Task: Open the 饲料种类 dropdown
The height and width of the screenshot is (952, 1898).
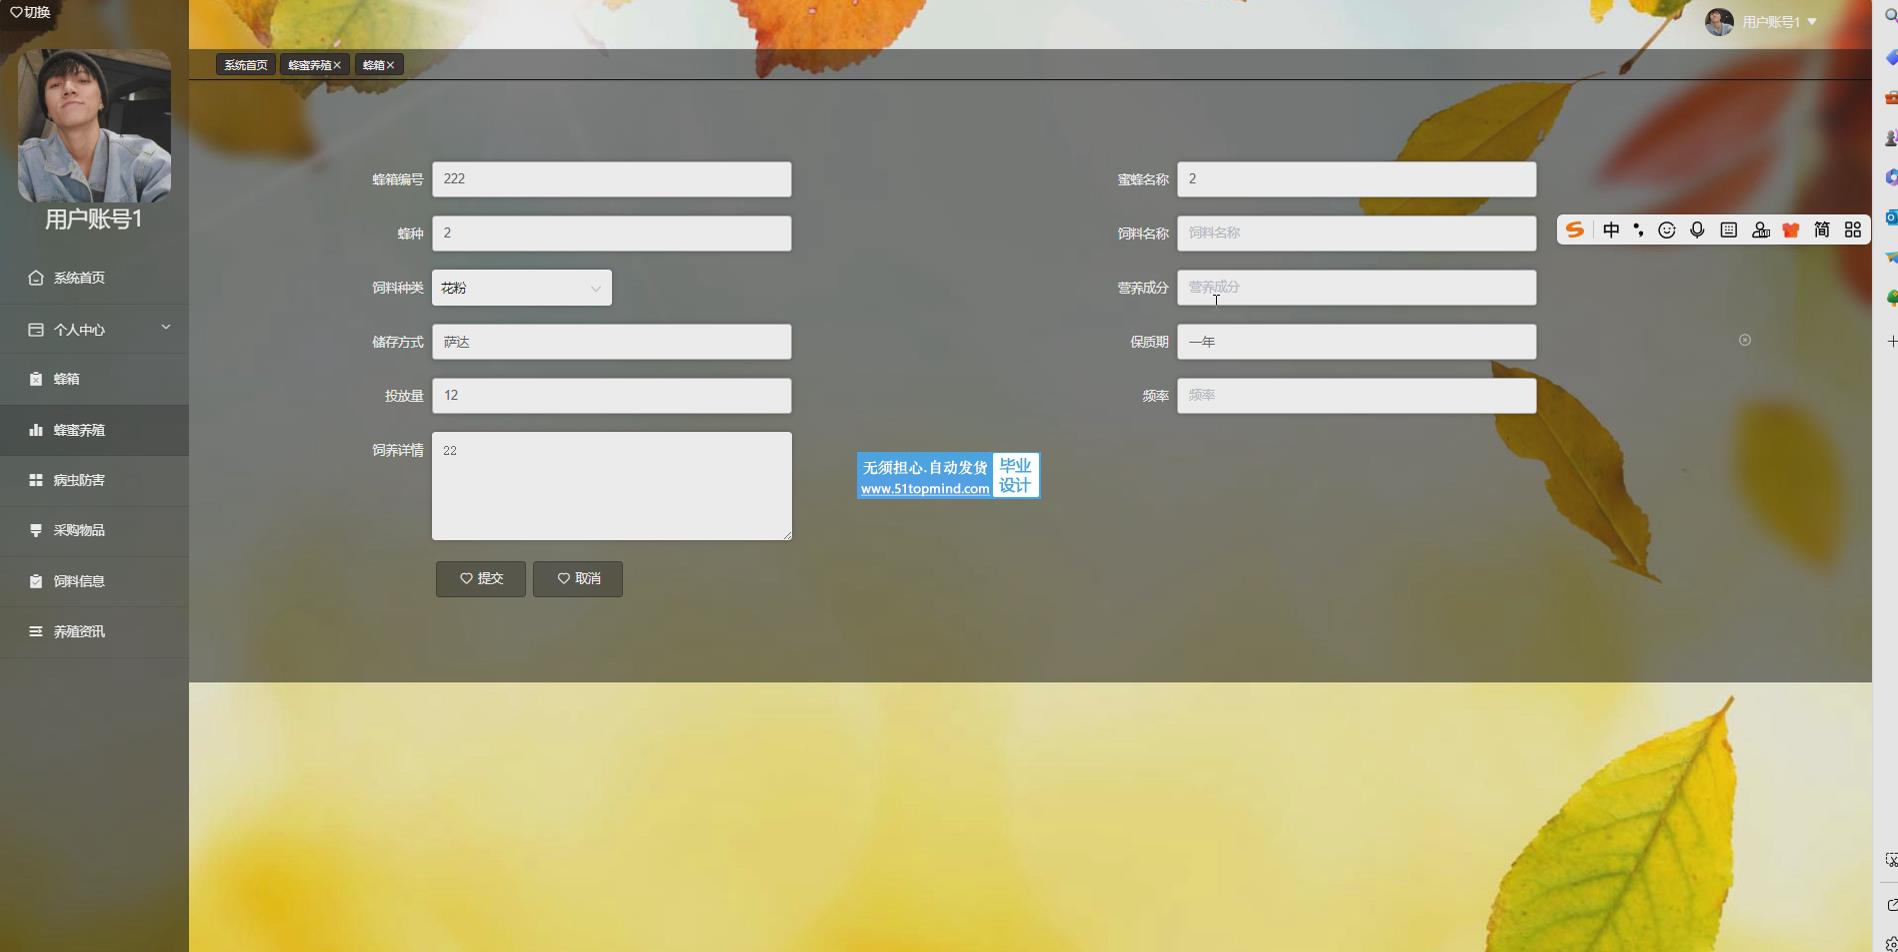Action: click(521, 288)
